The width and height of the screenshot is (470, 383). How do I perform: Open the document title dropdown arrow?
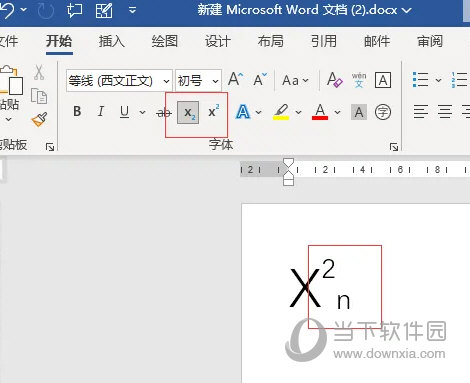(x=406, y=10)
